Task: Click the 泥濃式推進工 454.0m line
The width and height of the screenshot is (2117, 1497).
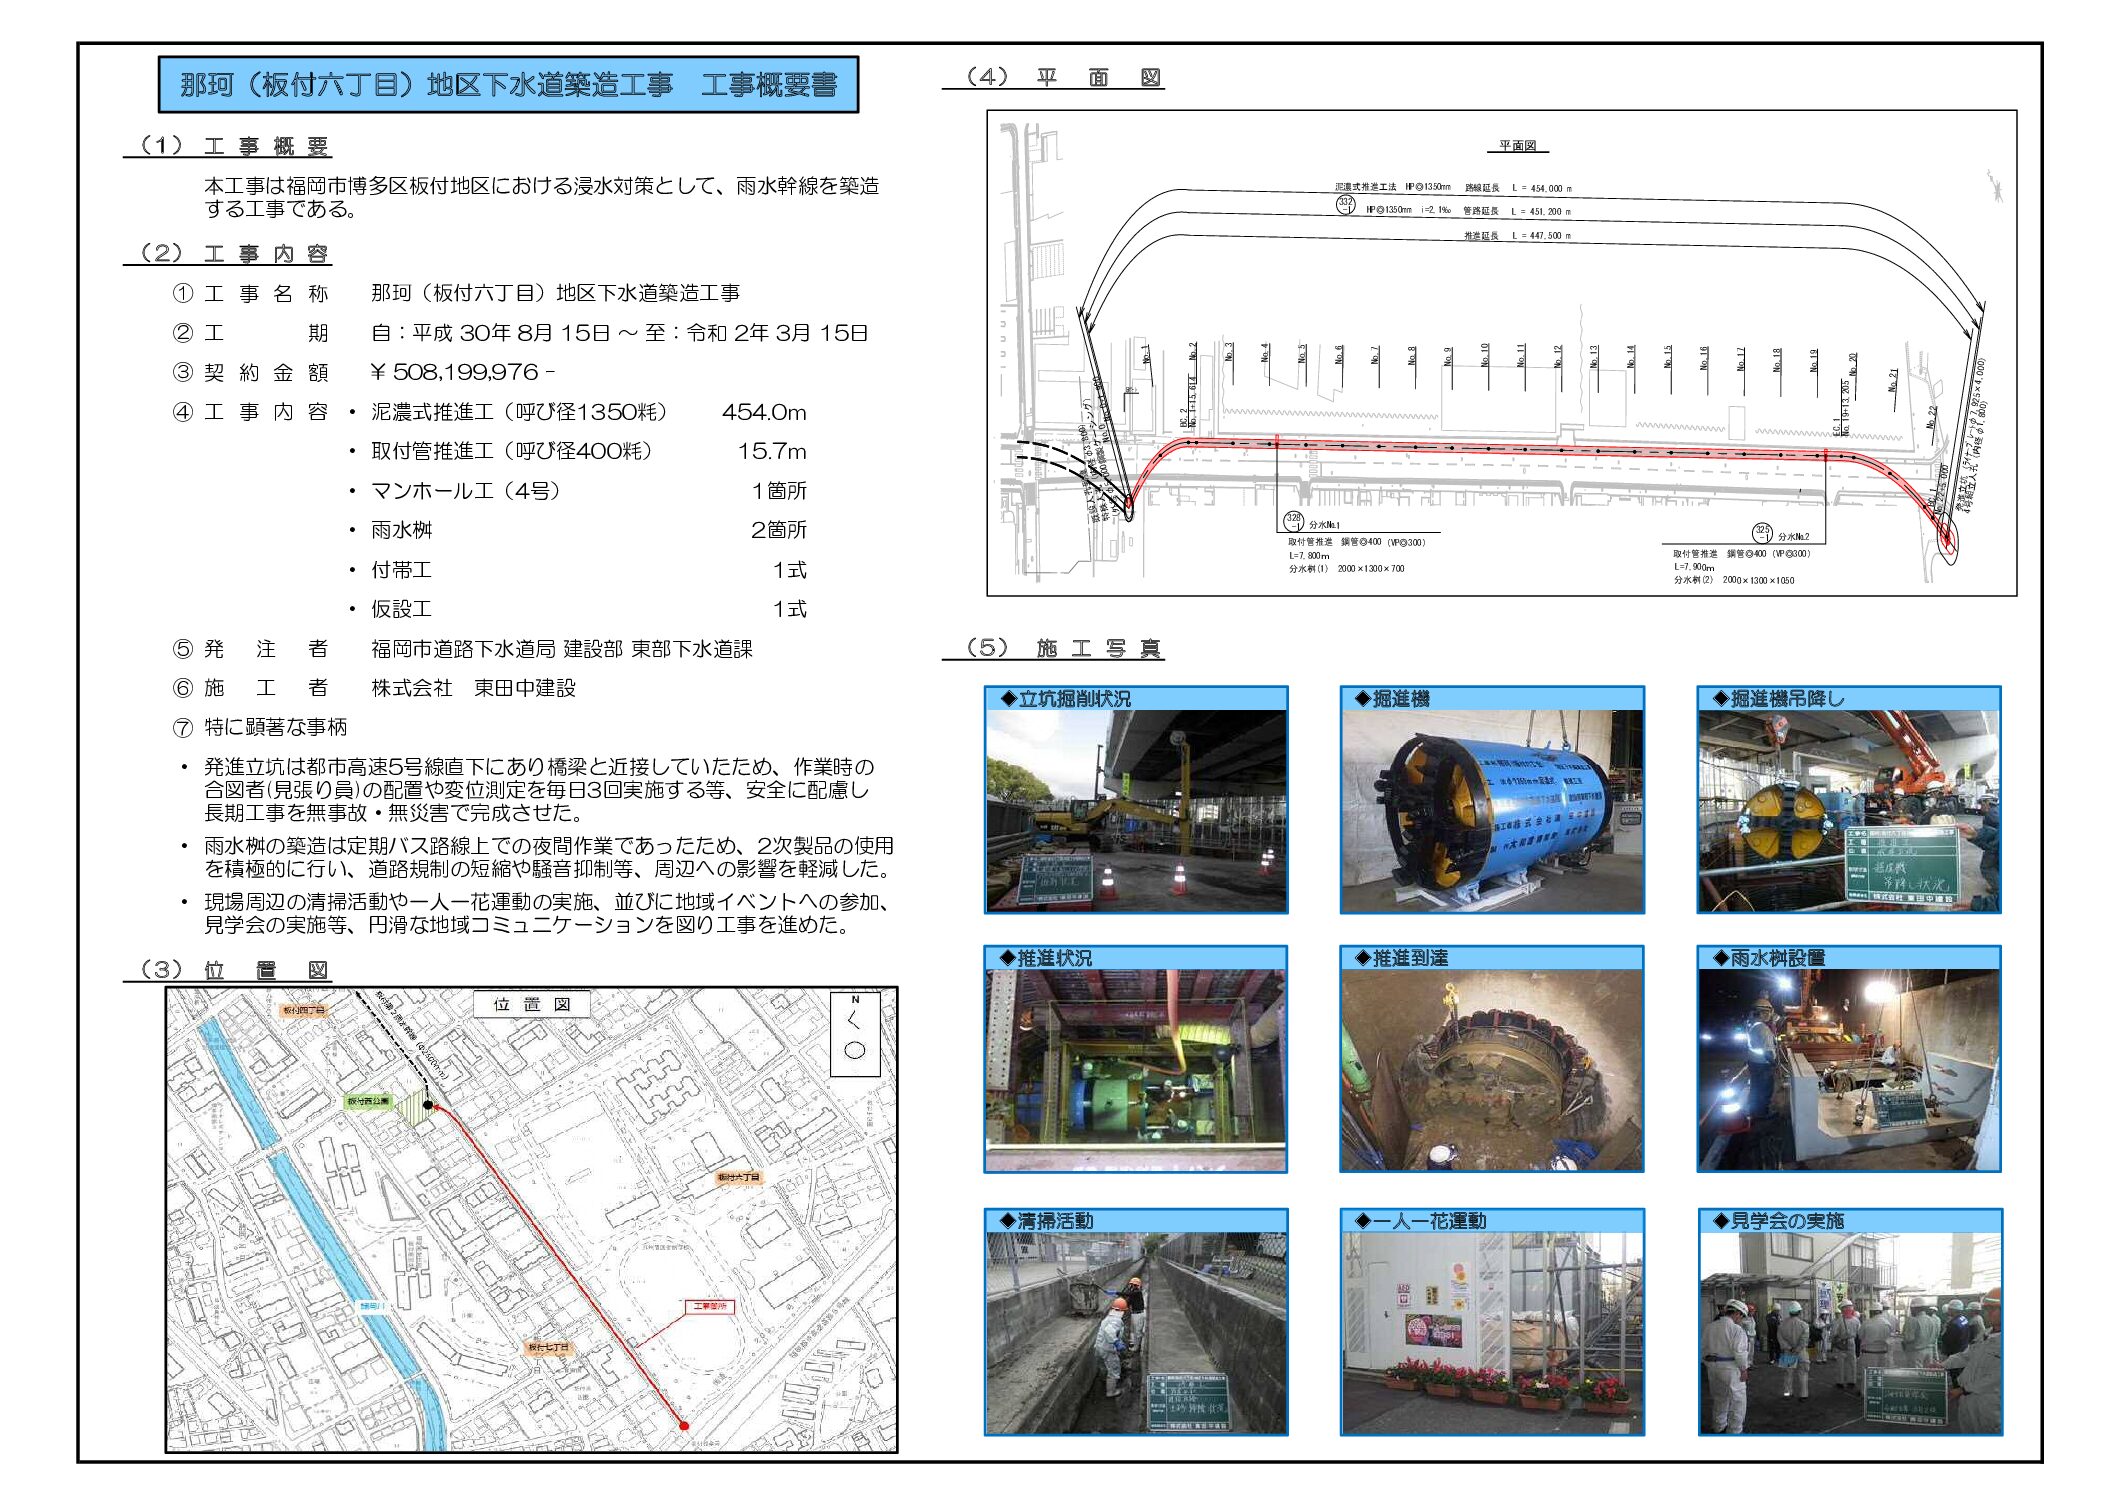Action: 588,412
